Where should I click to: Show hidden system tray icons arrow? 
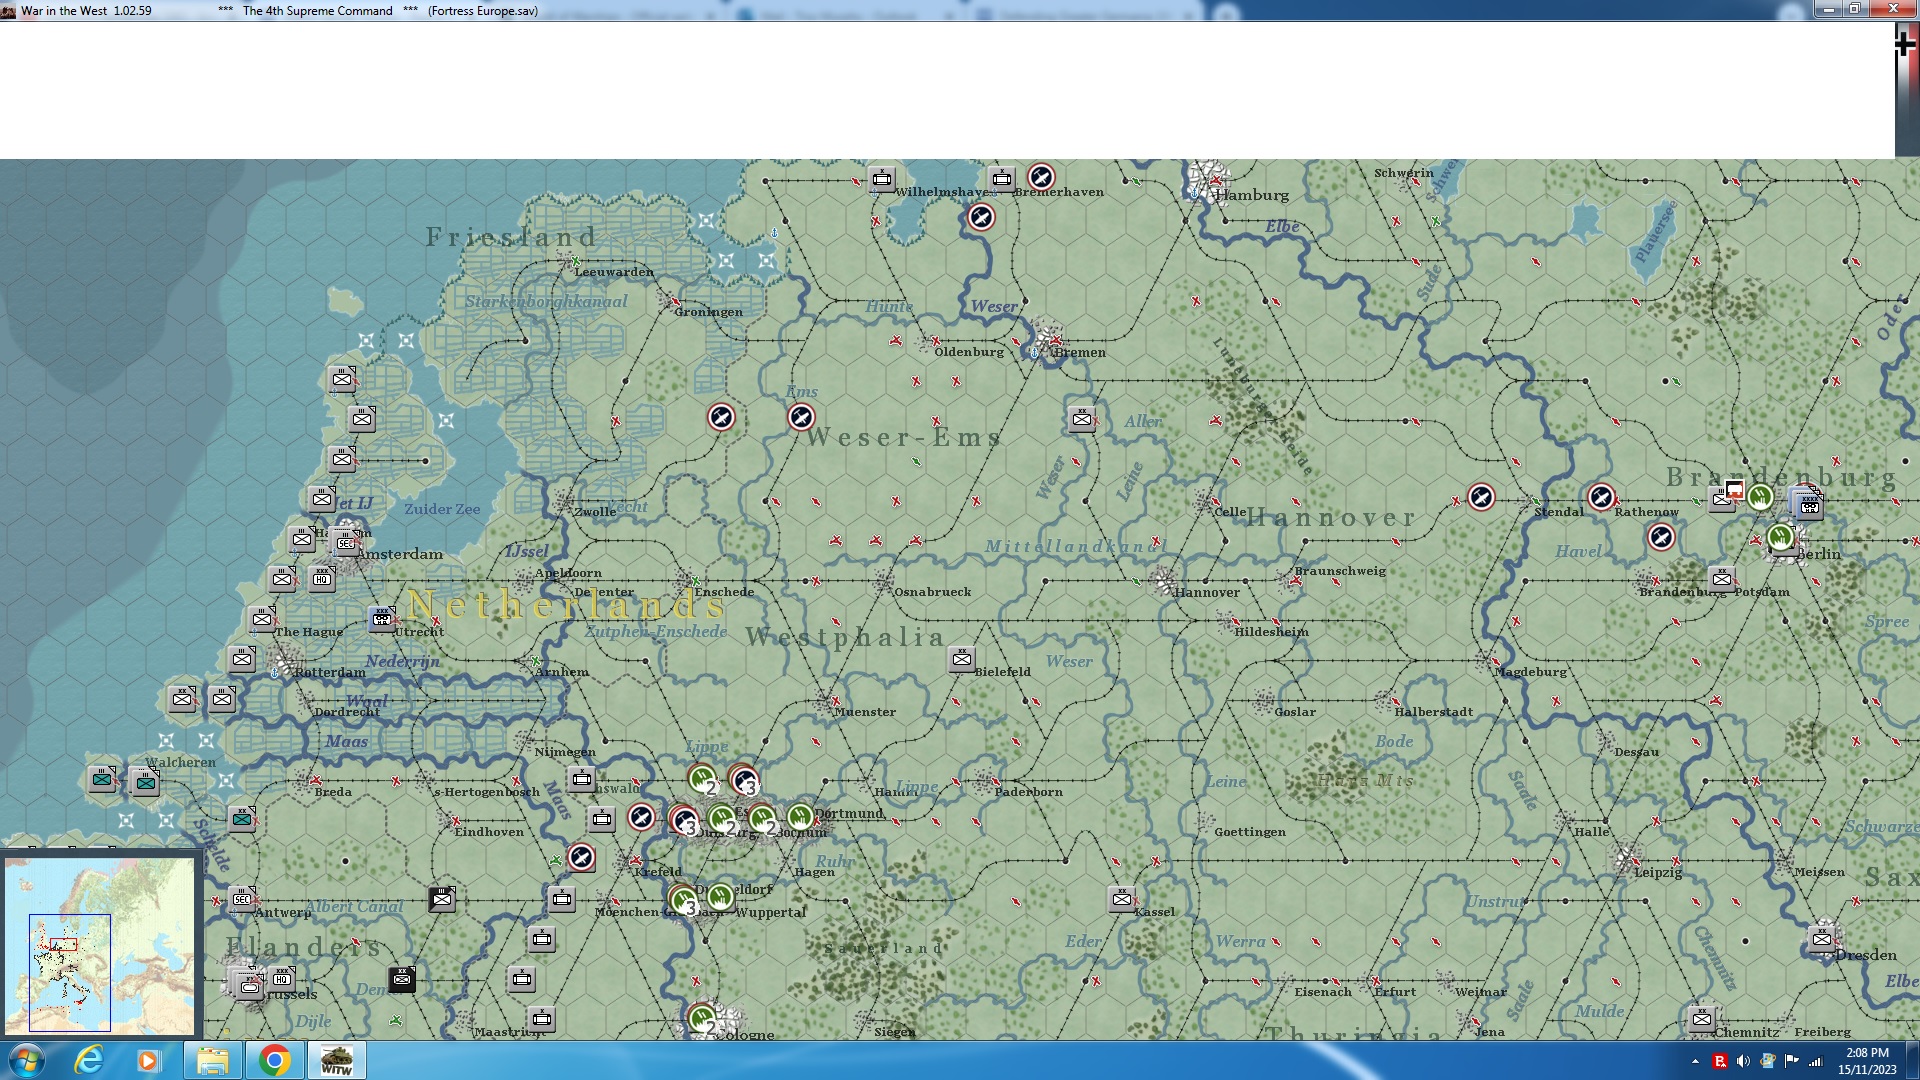(x=1695, y=1061)
